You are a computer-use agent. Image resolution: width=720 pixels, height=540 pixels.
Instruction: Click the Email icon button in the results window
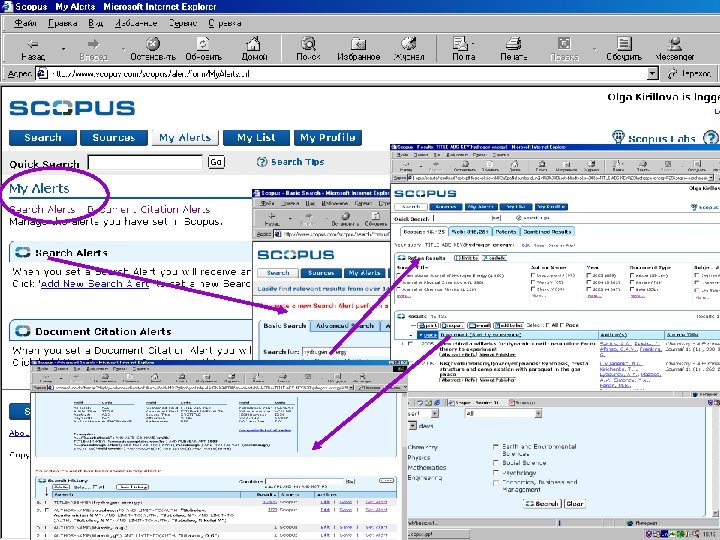click(x=479, y=325)
